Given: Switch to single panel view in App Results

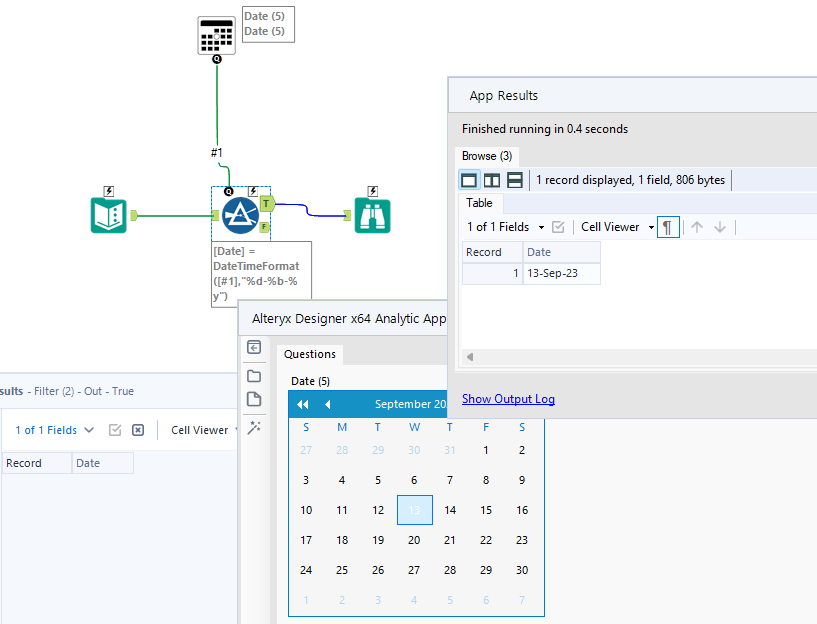Looking at the screenshot, I should point(469,180).
